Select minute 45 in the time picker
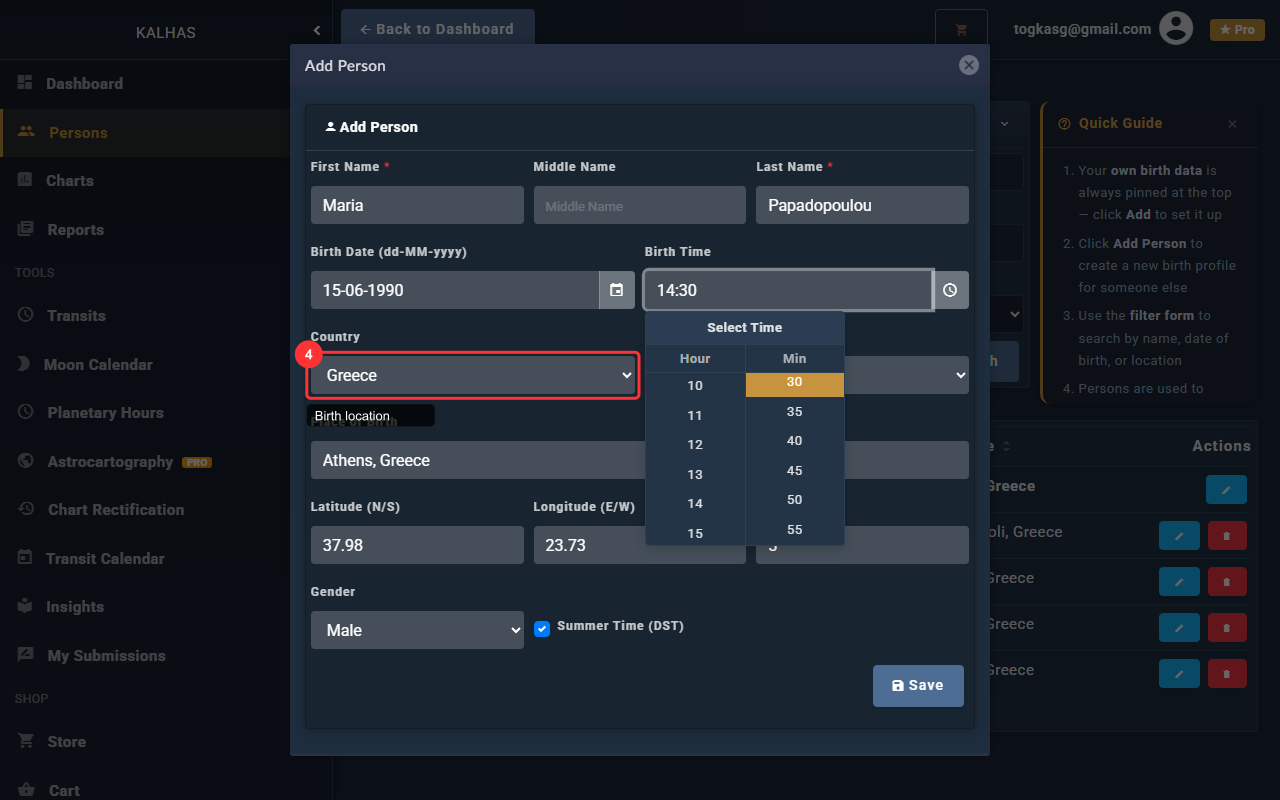The height and width of the screenshot is (800, 1280). 794,470
